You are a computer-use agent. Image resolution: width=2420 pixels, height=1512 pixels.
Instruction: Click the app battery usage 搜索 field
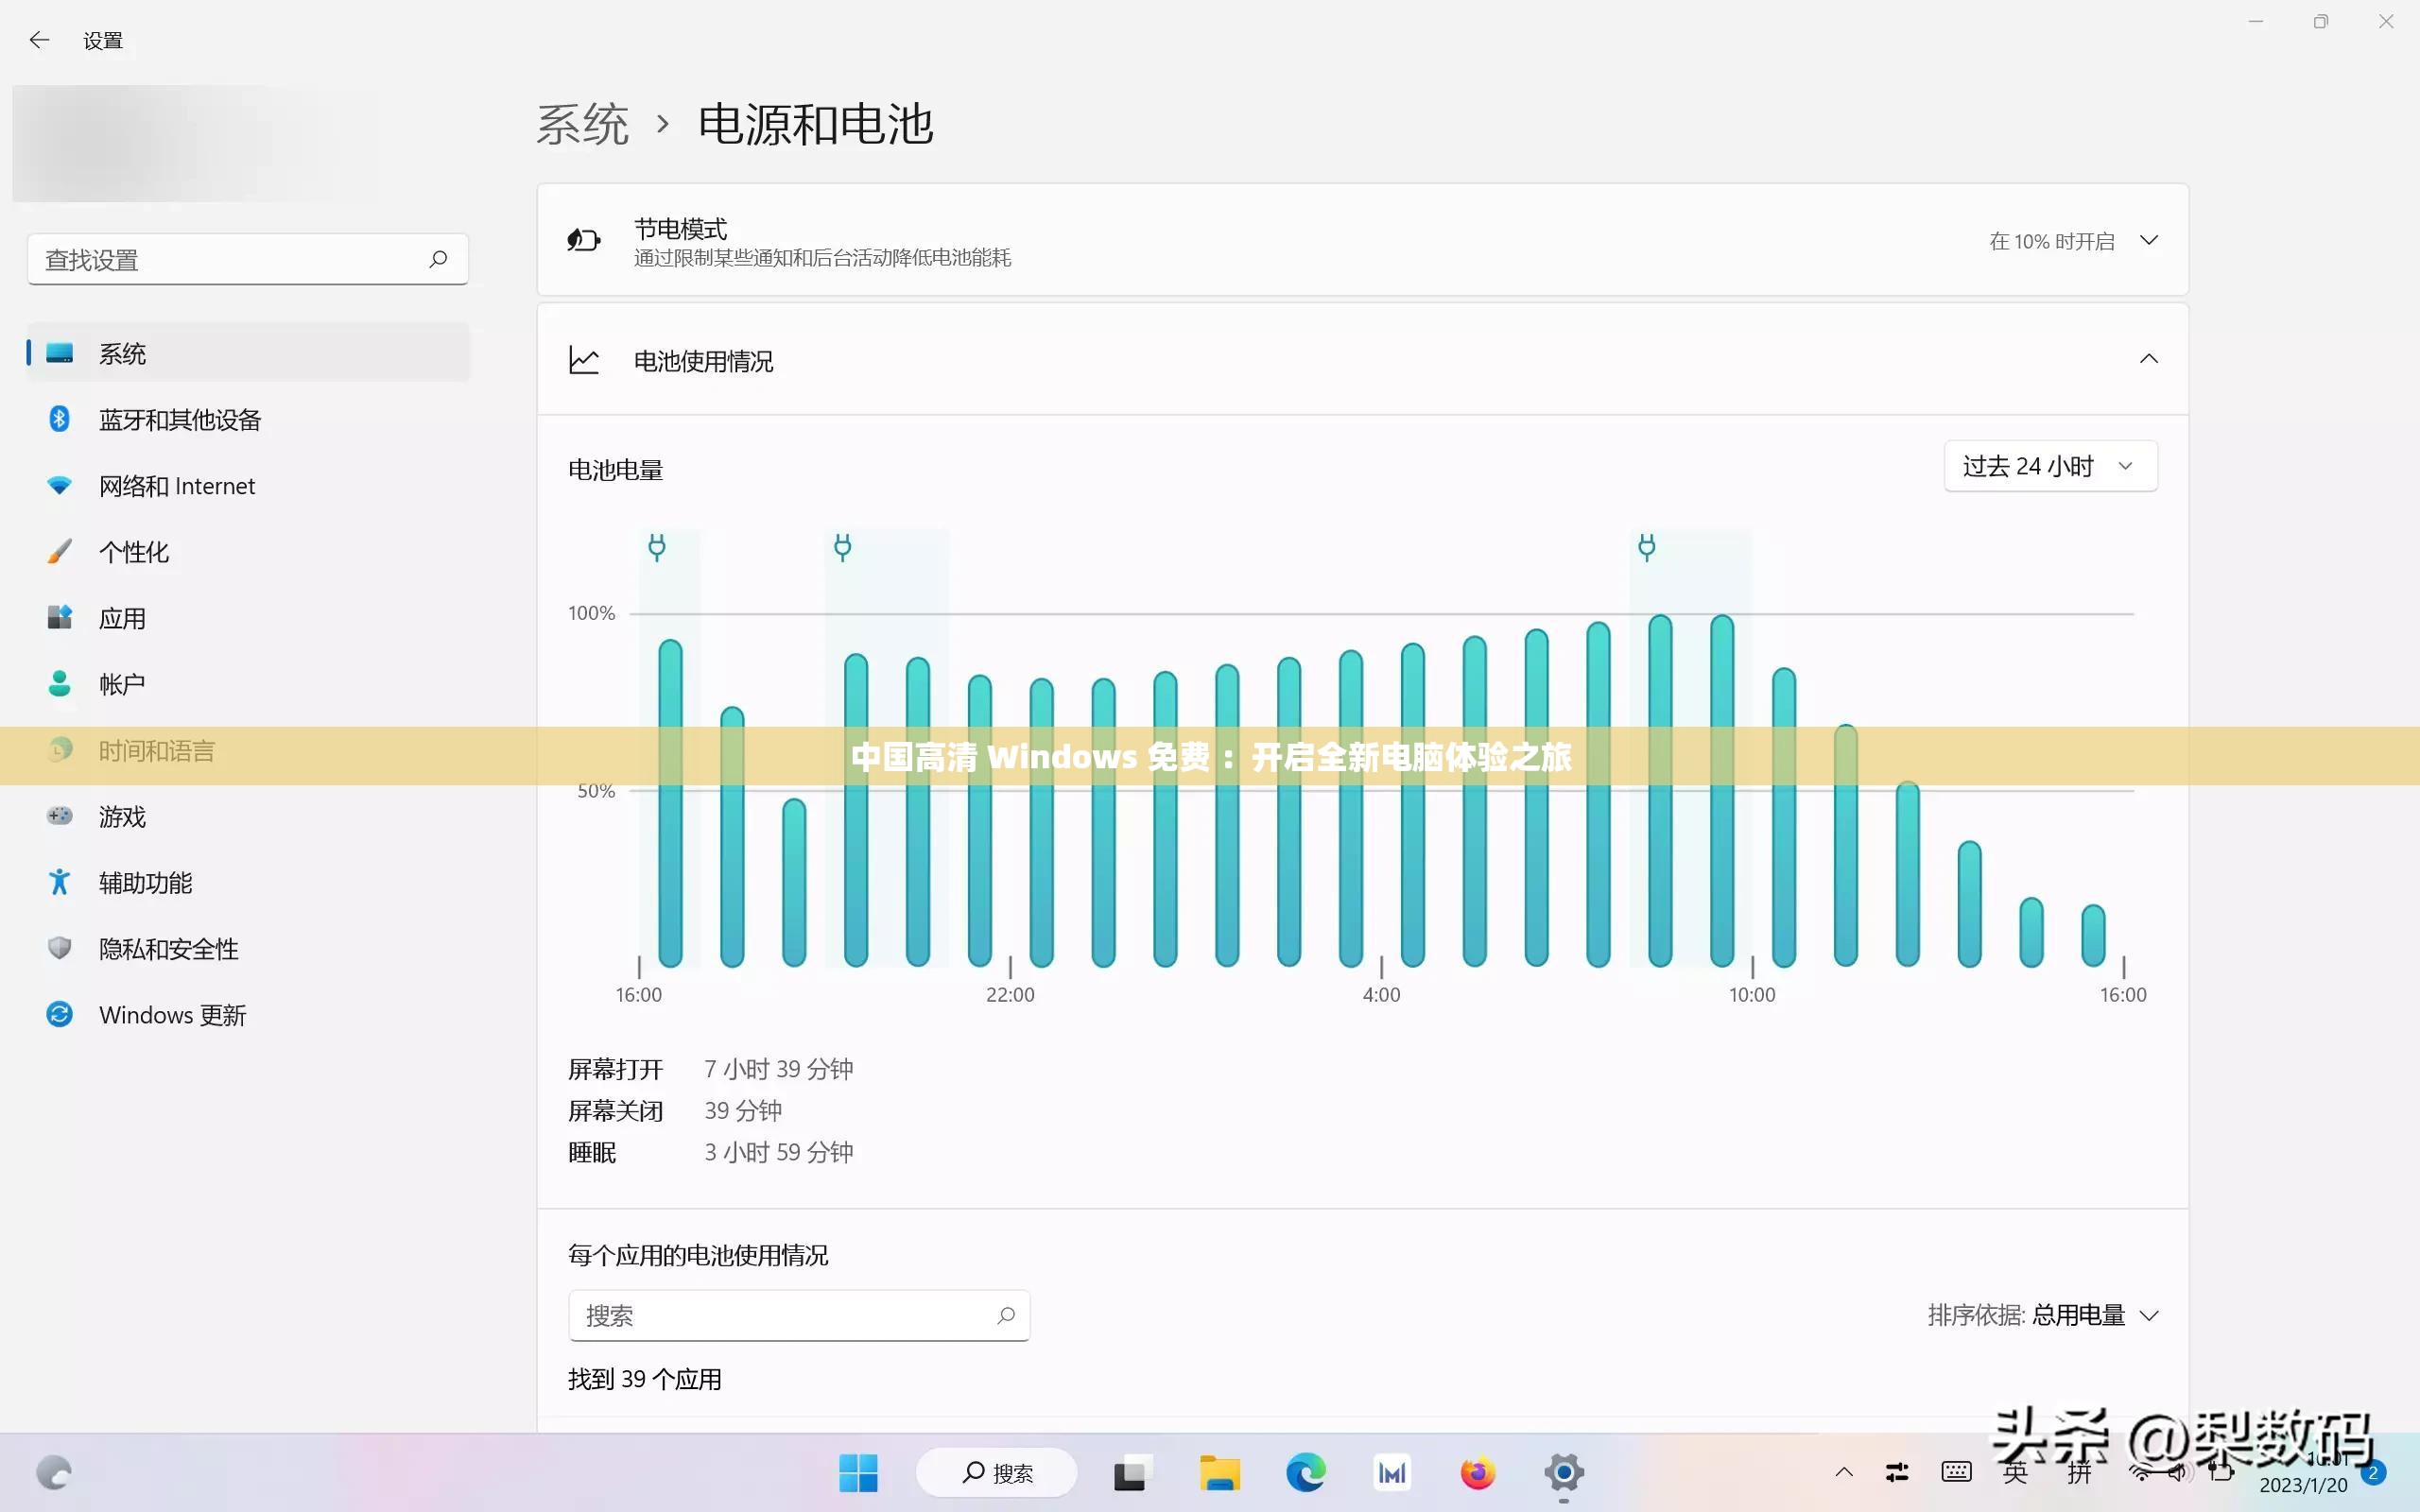(x=790, y=1315)
